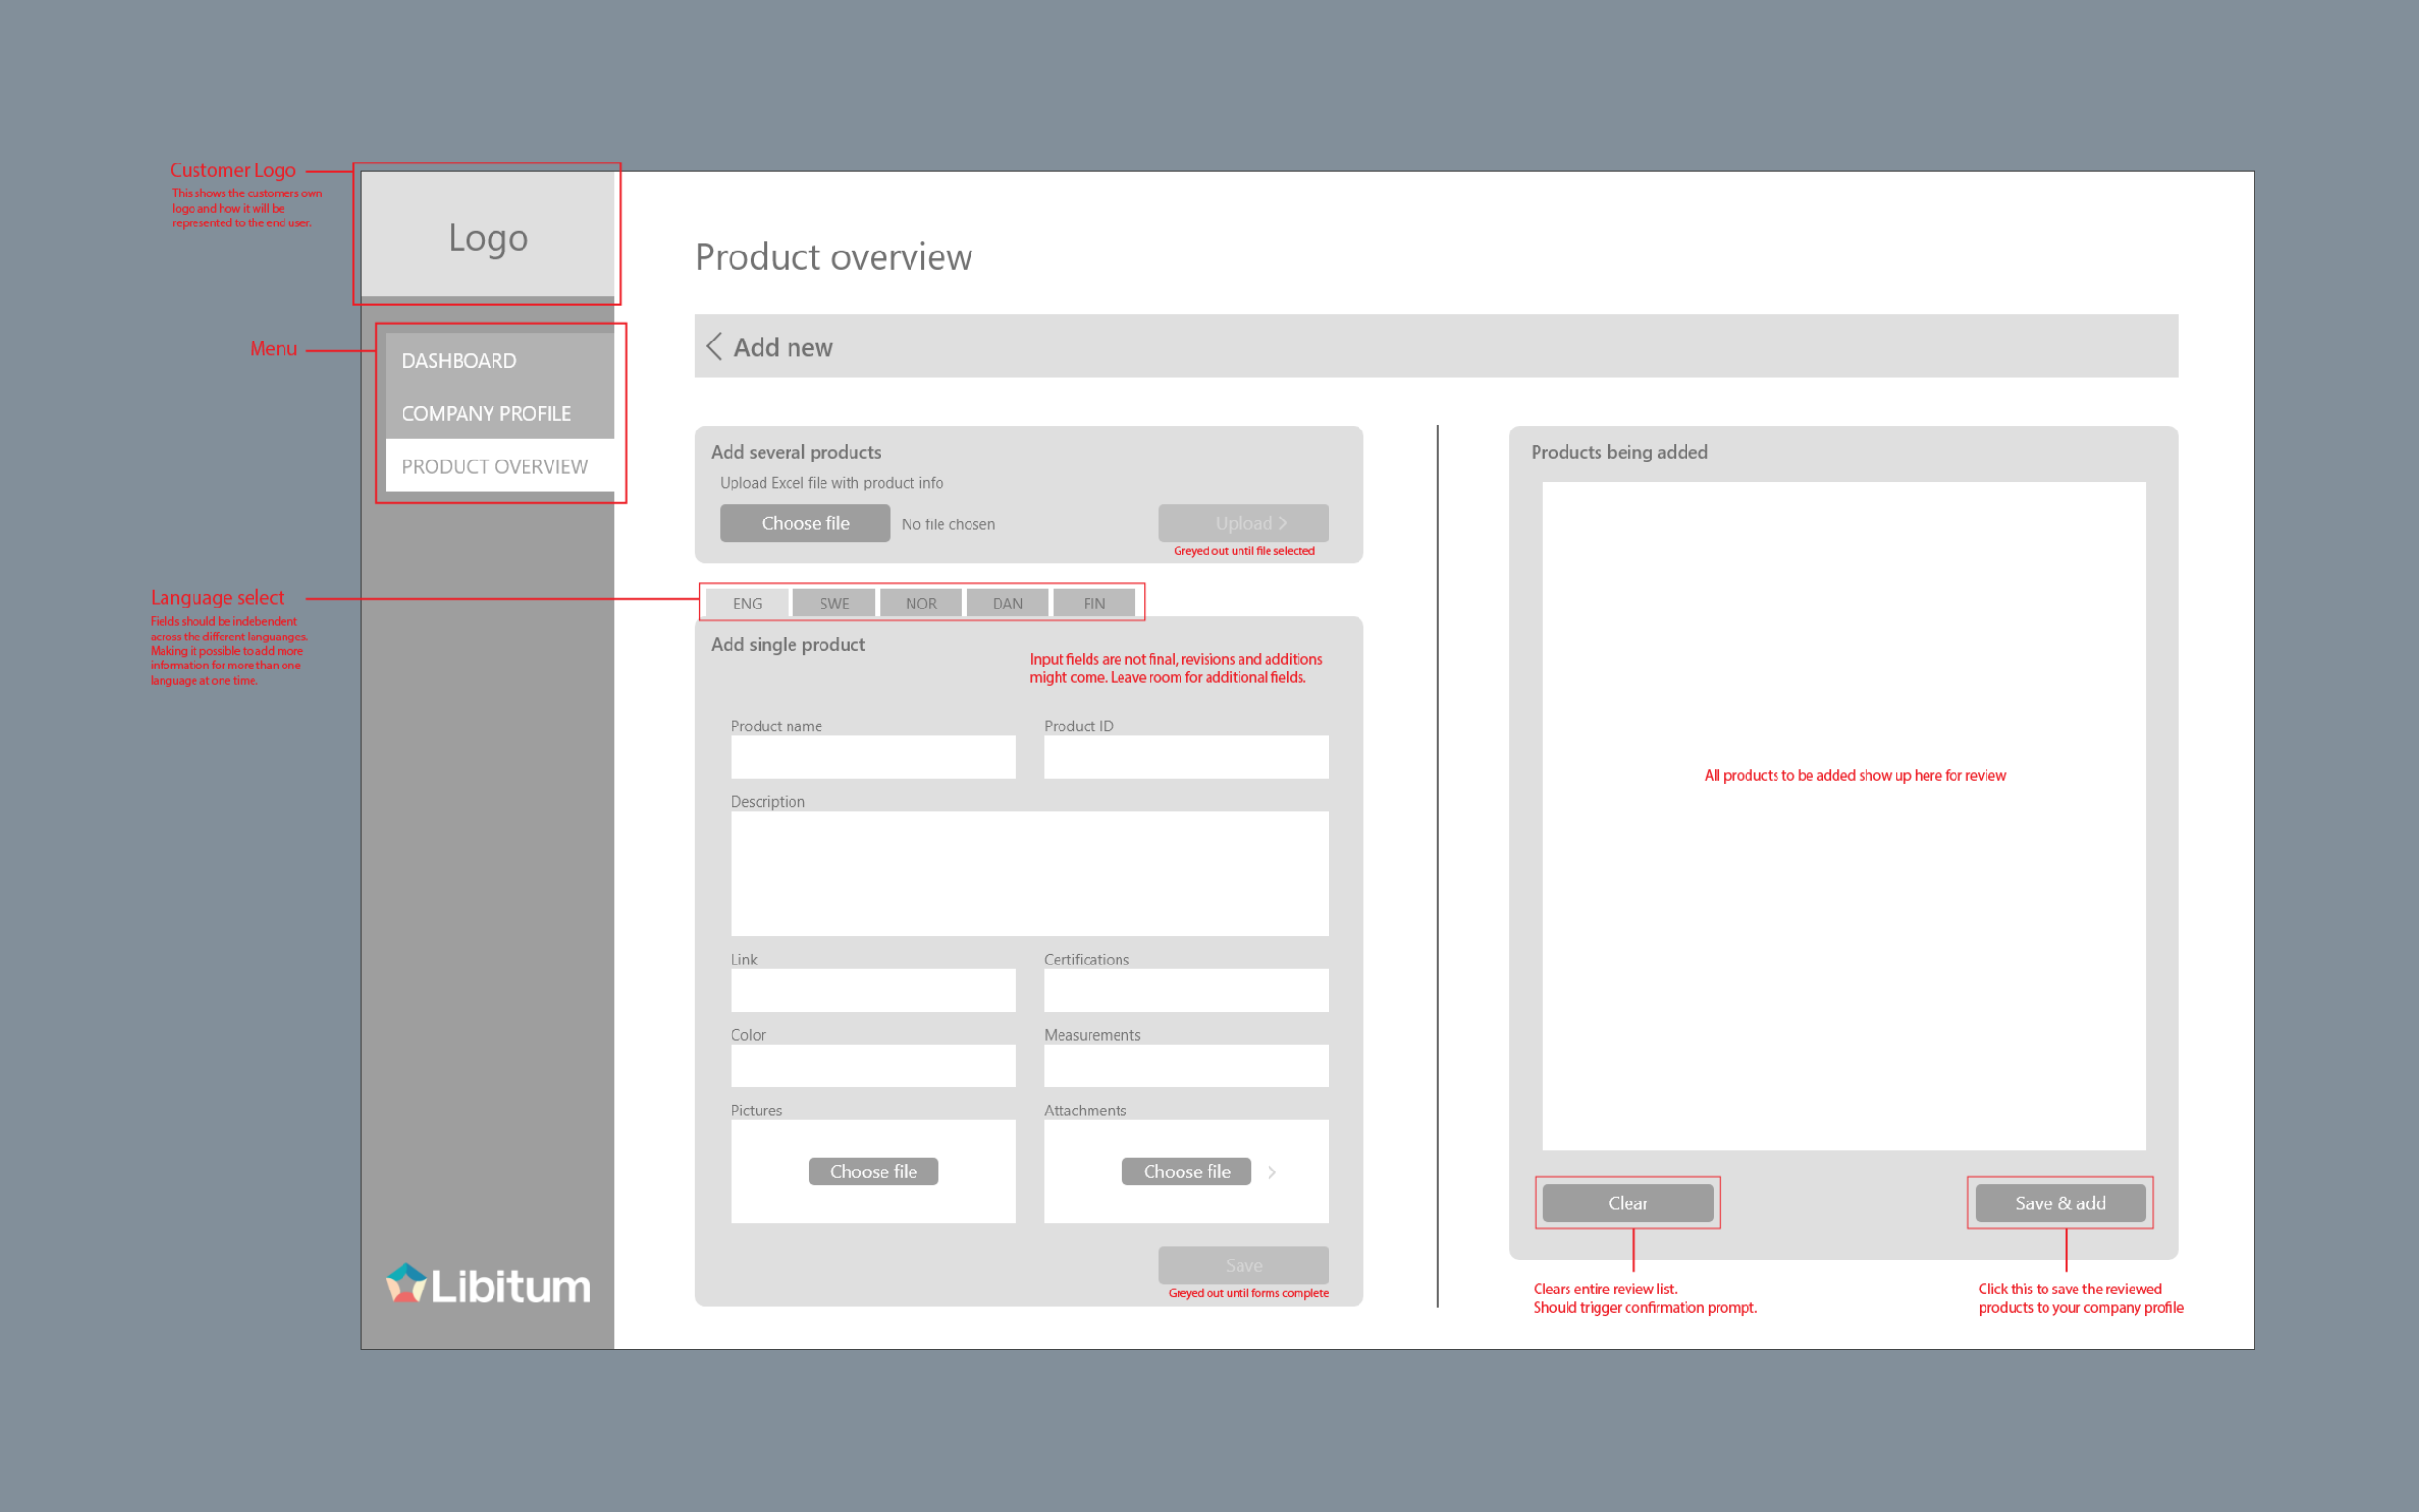The width and height of the screenshot is (2419, 1512).
Task: Click the chevron beside Attachments Choose file
Action: (1271, 1171)
